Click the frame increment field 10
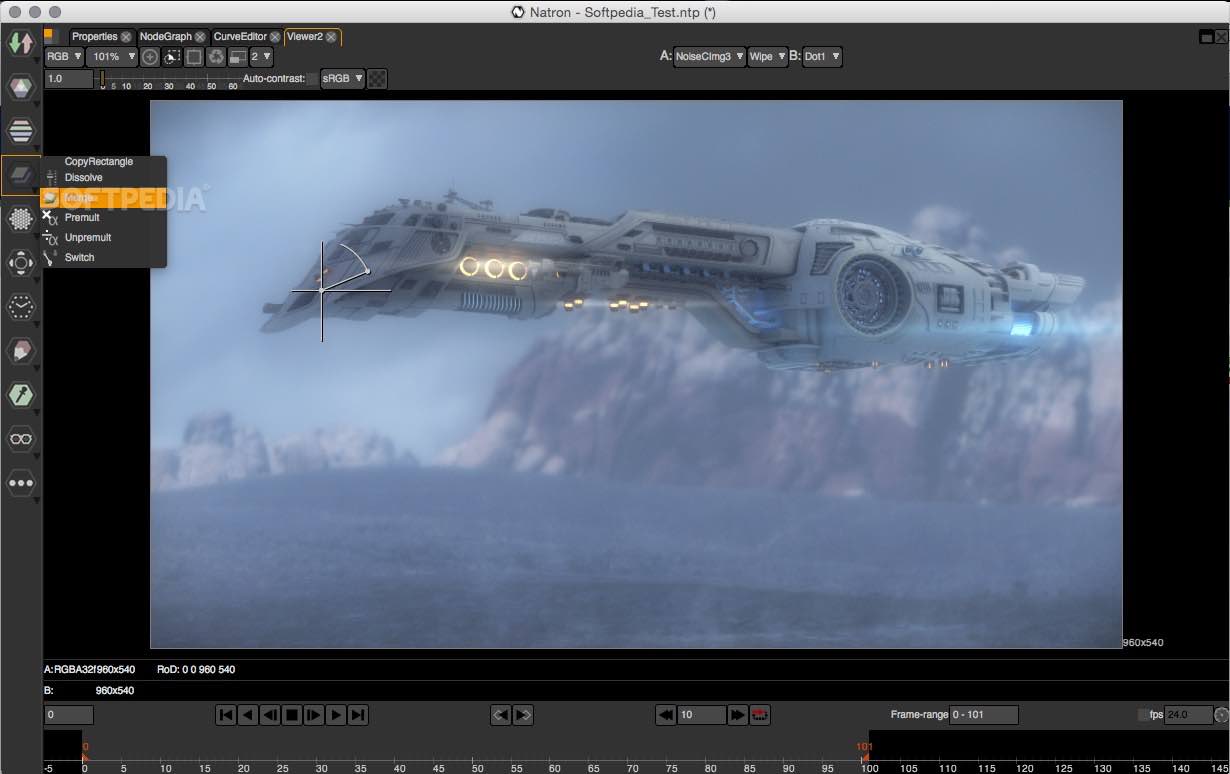The image size is (1230, 774). (702, 714)
